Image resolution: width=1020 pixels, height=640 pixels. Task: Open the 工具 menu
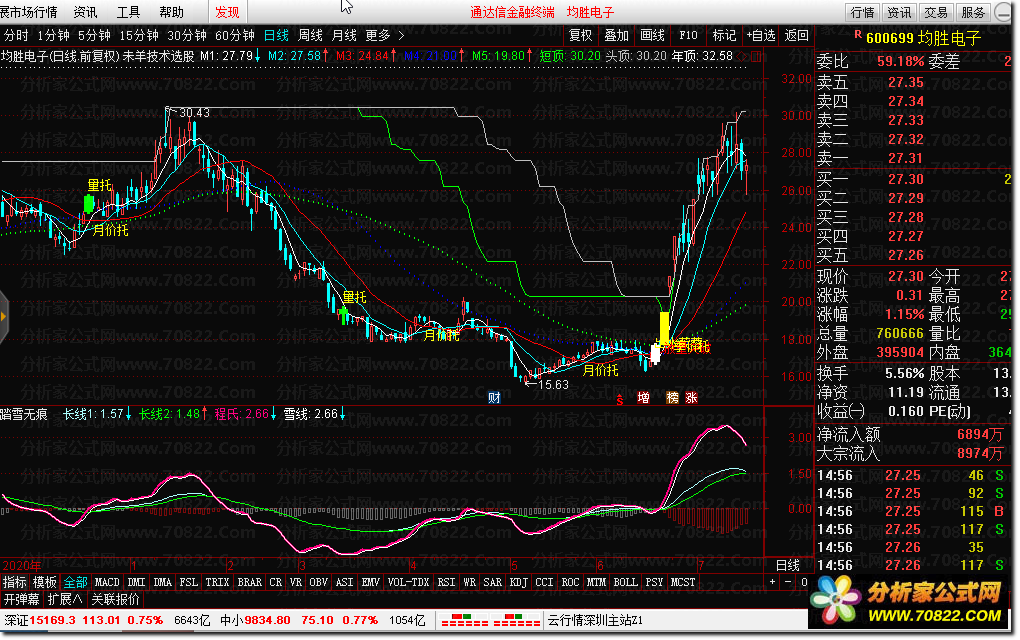[128, 12]
